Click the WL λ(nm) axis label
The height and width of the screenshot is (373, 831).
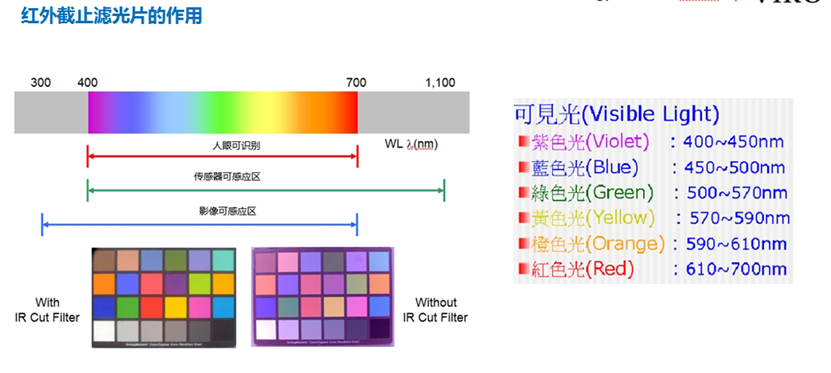tap(411, 144)
